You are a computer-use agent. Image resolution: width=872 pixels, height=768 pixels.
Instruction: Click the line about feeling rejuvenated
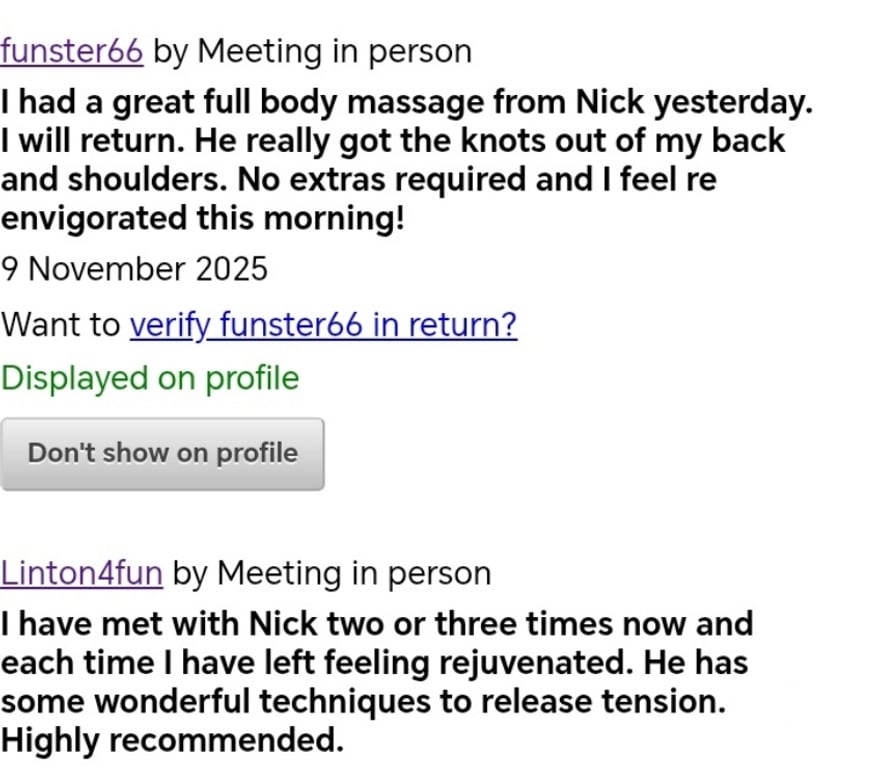click(374, 663)
